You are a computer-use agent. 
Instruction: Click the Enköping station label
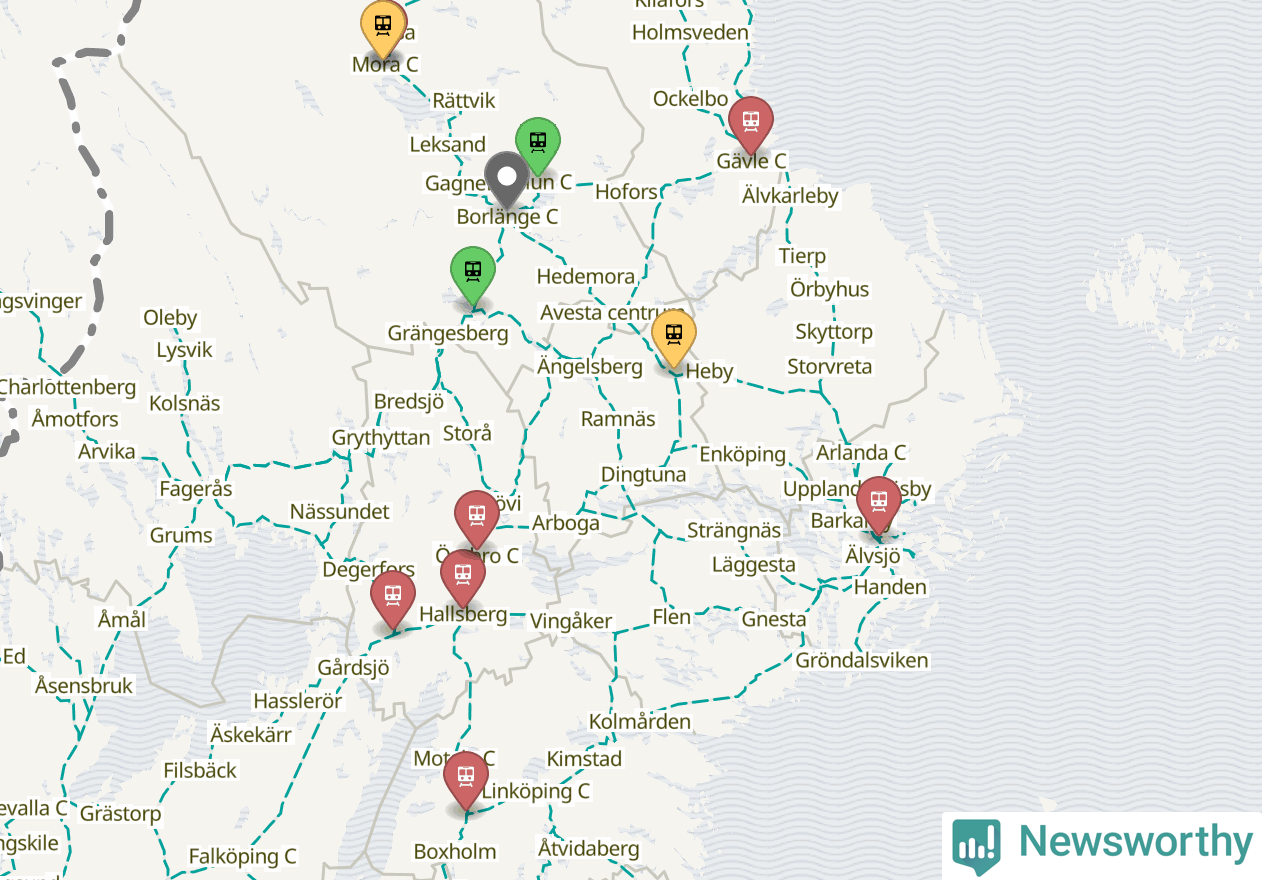[742, 454]
